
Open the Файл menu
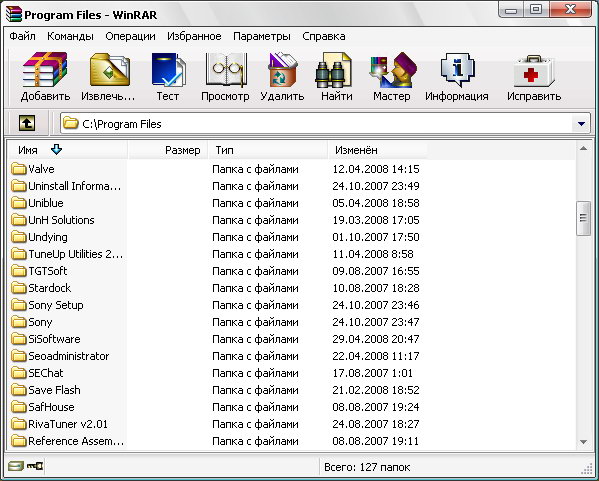point(23,36)
